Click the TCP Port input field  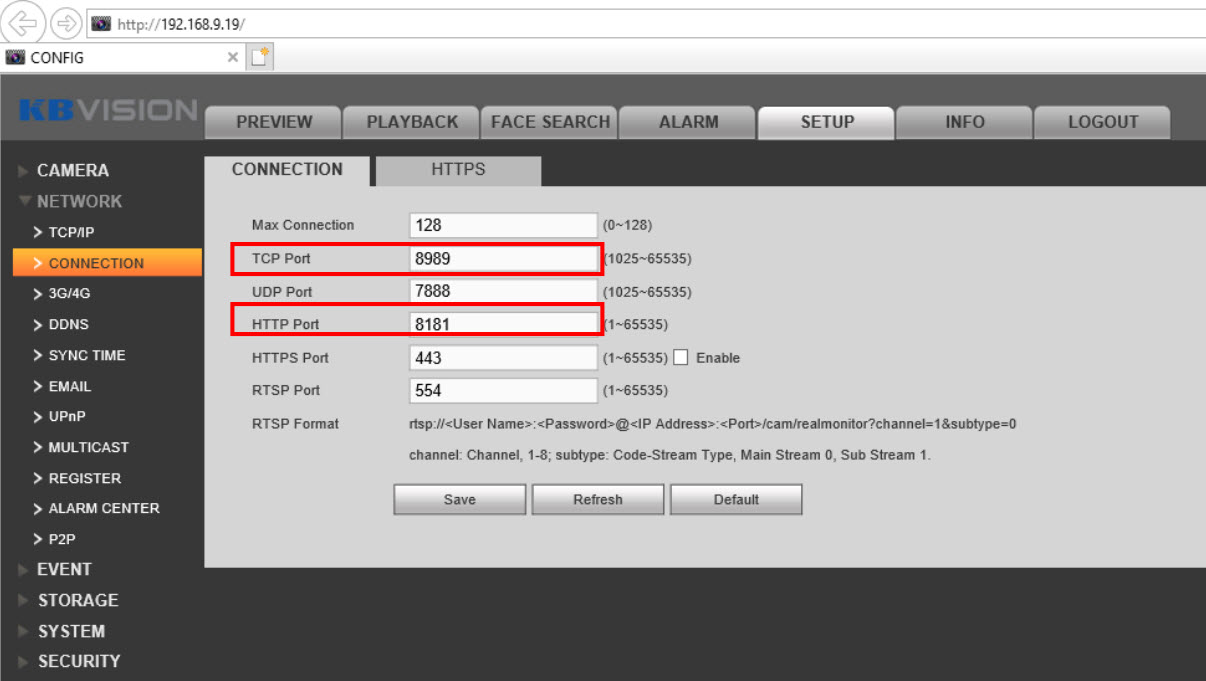click(x=503, y=259)
